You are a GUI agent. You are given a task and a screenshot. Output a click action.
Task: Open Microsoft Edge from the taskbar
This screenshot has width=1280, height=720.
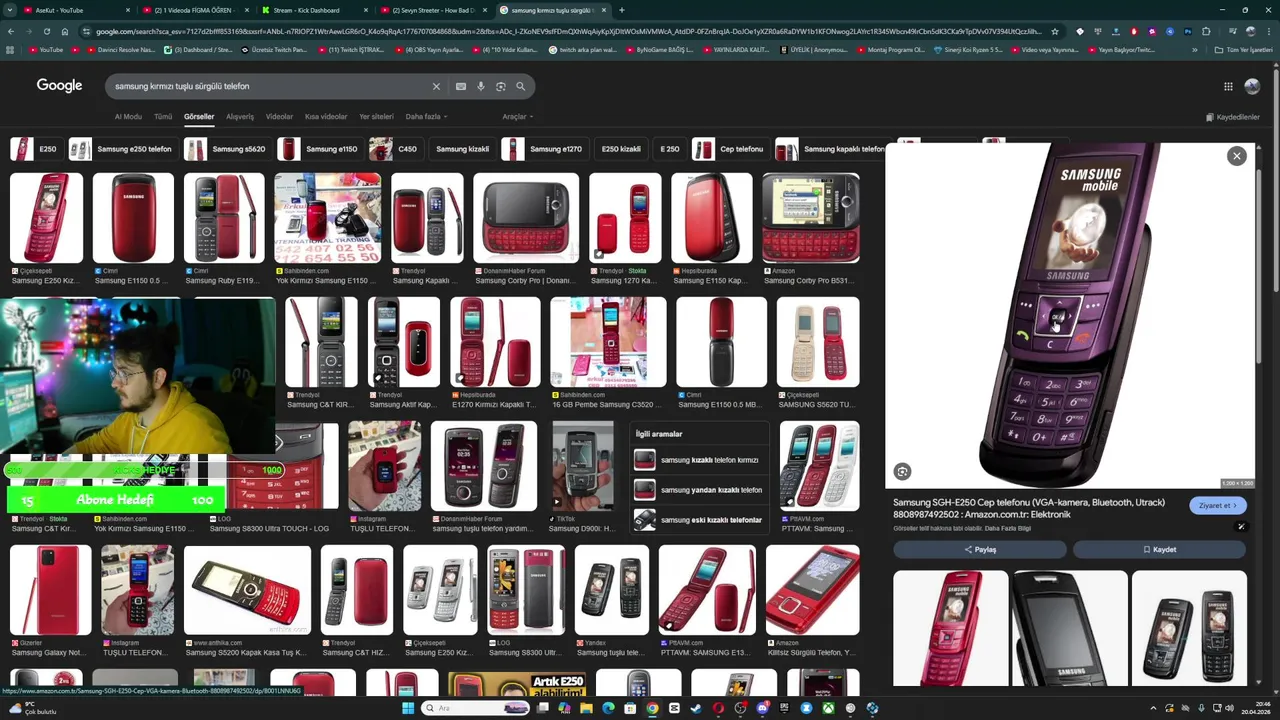point(608,708)
